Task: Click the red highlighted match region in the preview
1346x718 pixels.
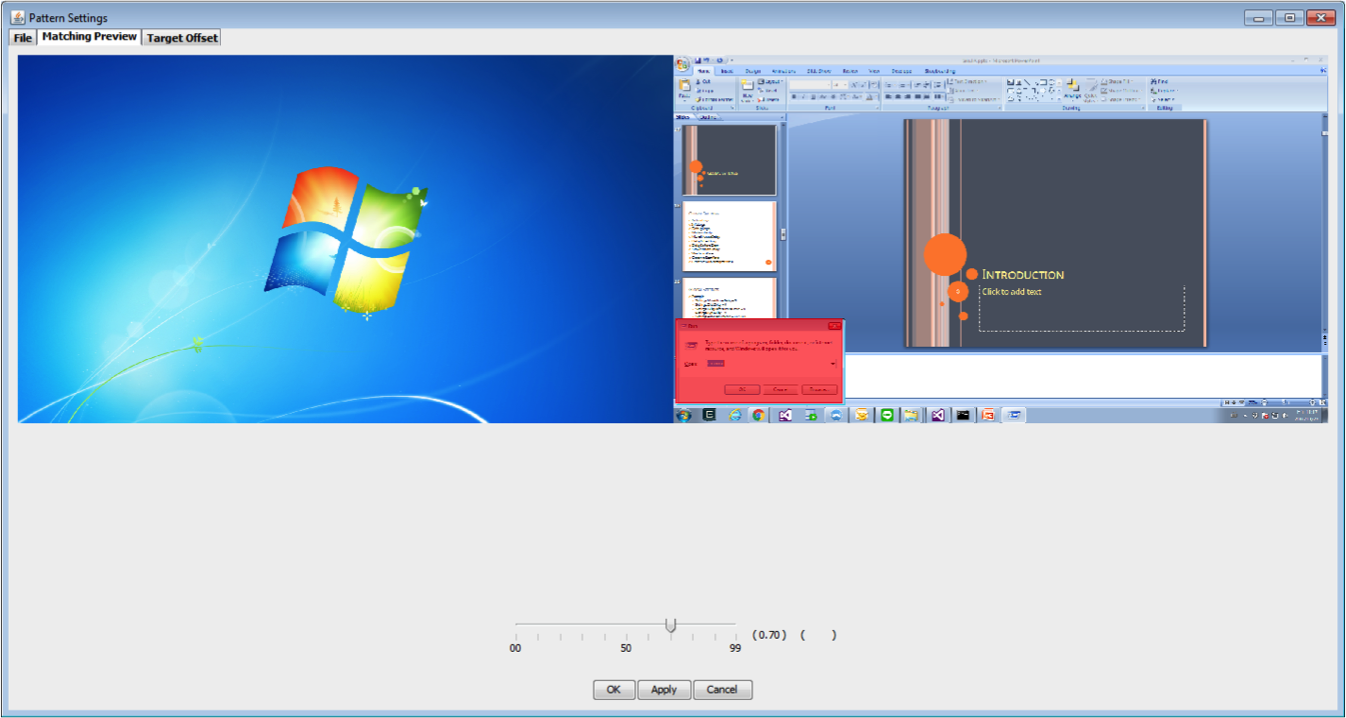Action: [x=760, y=361]
